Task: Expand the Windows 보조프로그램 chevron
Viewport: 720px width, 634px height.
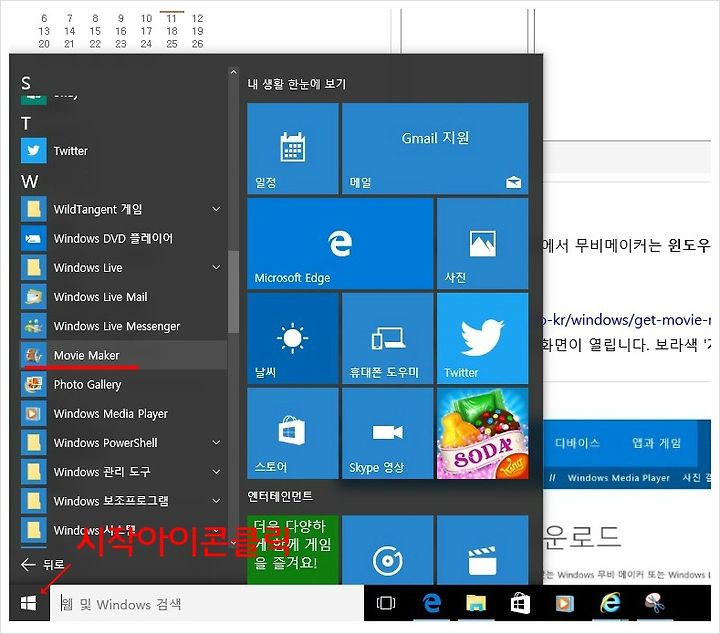Action: (x=216, y=501)
